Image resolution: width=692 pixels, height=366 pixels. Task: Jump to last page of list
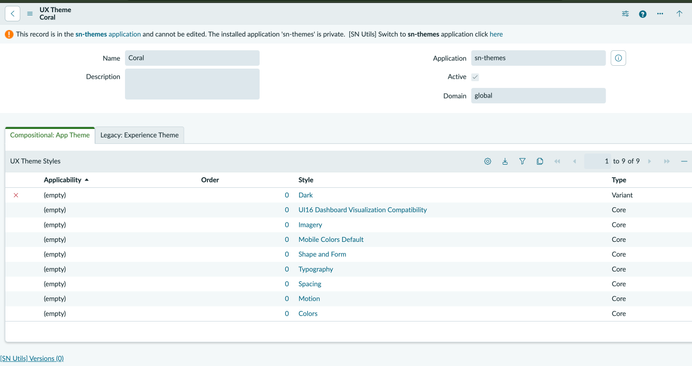pyautogui.click(x=666, y=161)
